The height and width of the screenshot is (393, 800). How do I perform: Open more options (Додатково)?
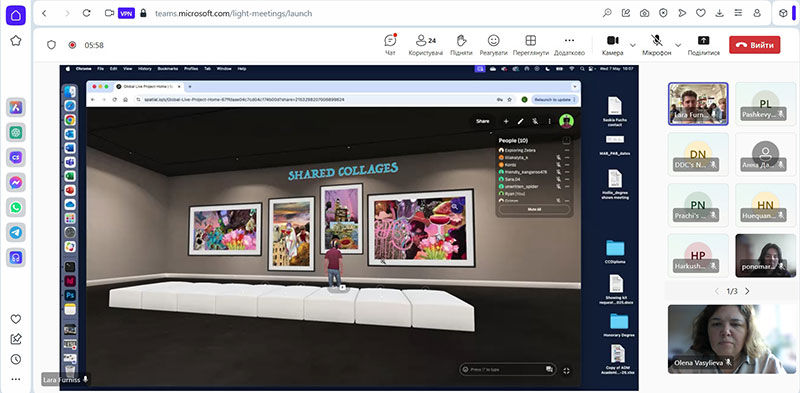point(569,44)
